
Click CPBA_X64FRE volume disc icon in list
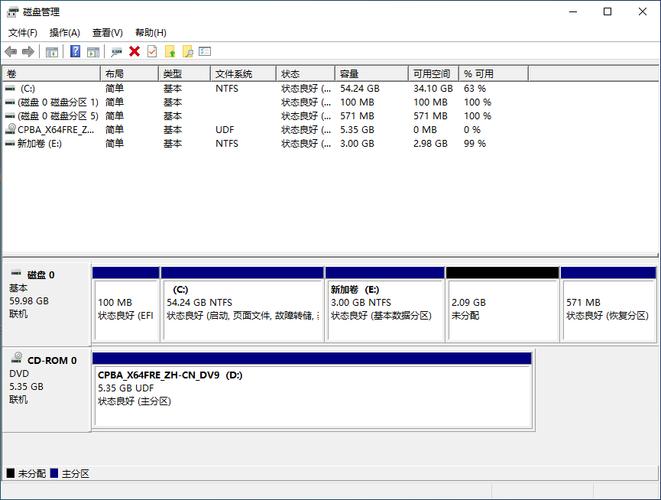coord(10,129)
